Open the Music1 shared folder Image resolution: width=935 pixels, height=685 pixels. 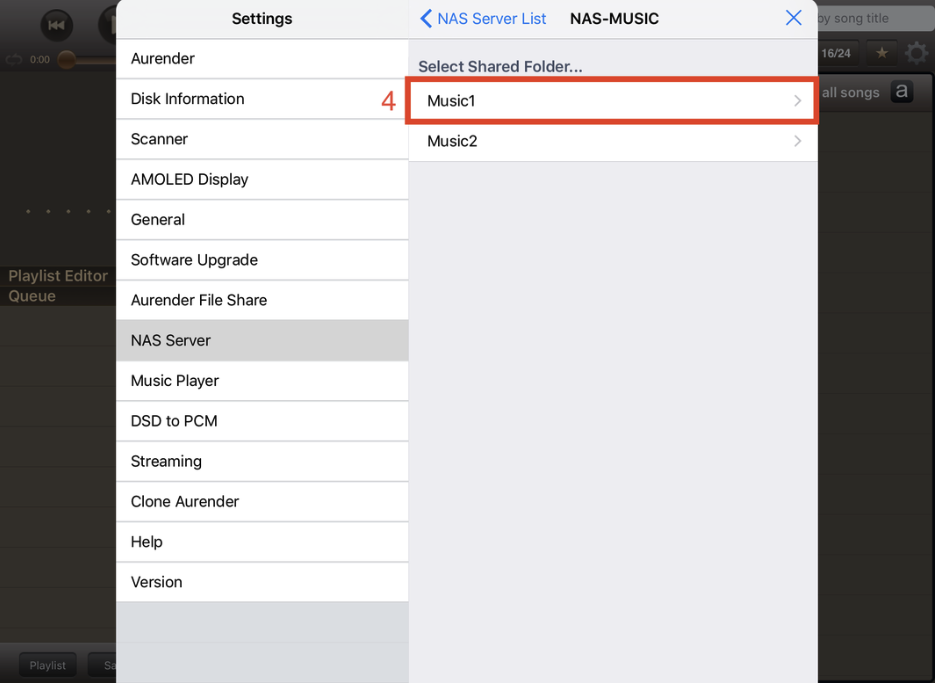pos(612,101)
